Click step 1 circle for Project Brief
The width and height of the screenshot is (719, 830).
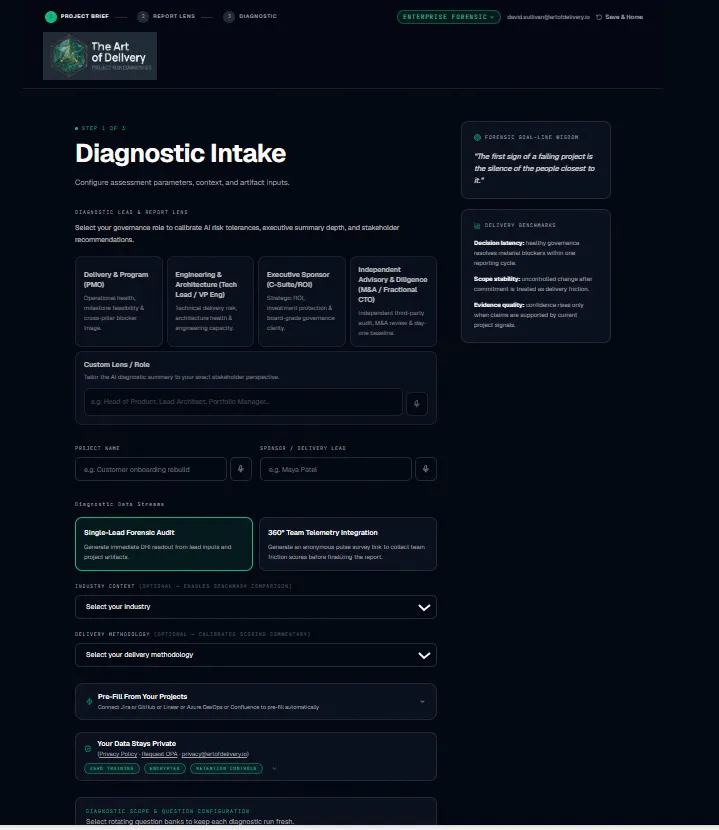click(x=51, y=16)
